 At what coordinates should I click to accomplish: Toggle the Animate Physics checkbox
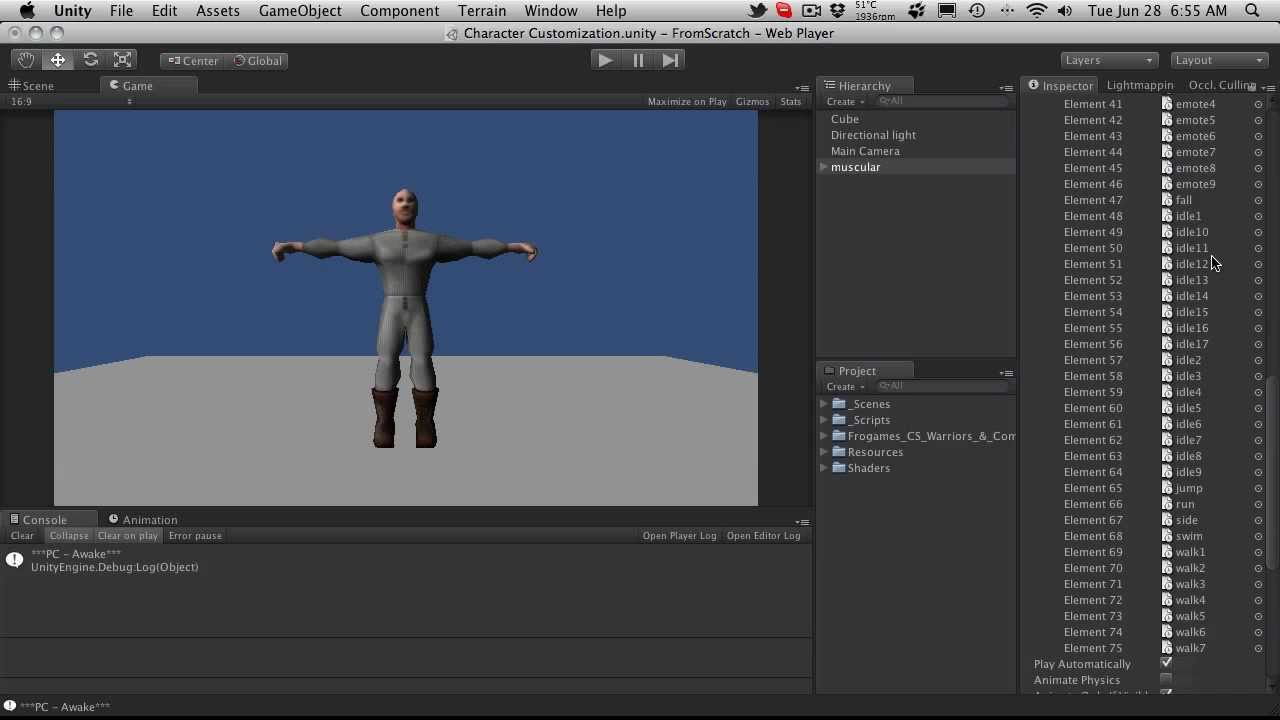click(x=1166, y=679)
